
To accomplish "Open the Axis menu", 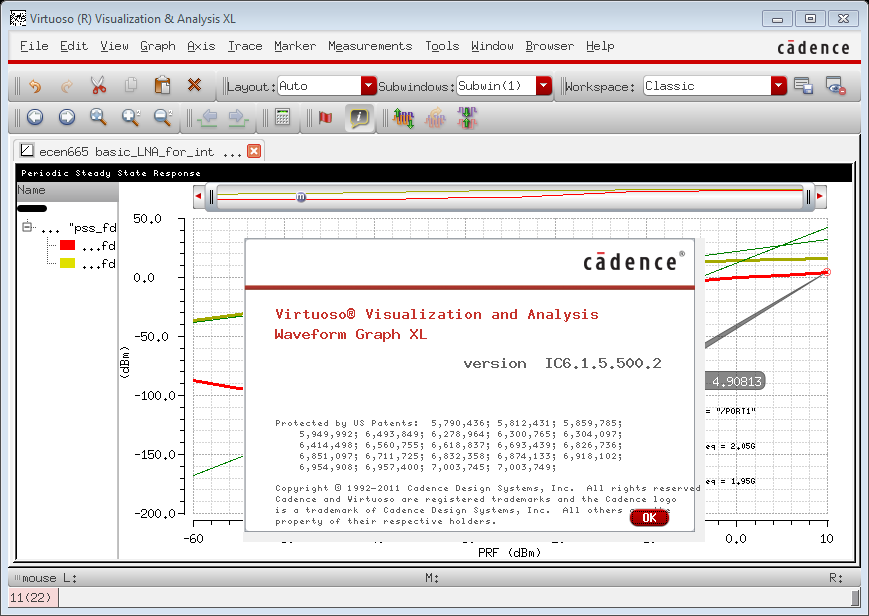I will pos(201,46).
